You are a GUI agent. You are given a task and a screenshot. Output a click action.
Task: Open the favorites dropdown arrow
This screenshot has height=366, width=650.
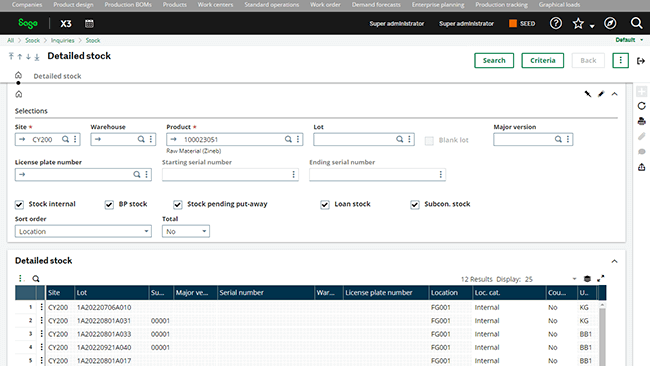[x=592, y=26]
